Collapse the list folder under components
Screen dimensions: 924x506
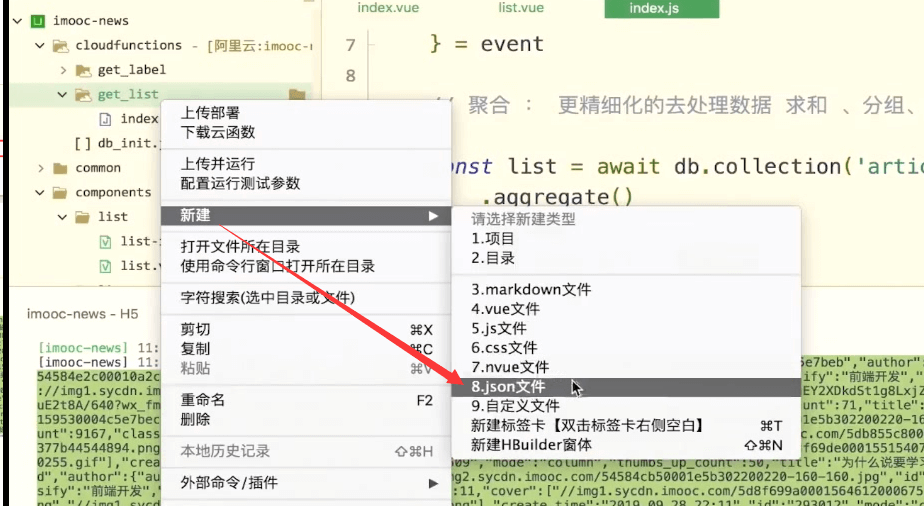pos(62,217)
